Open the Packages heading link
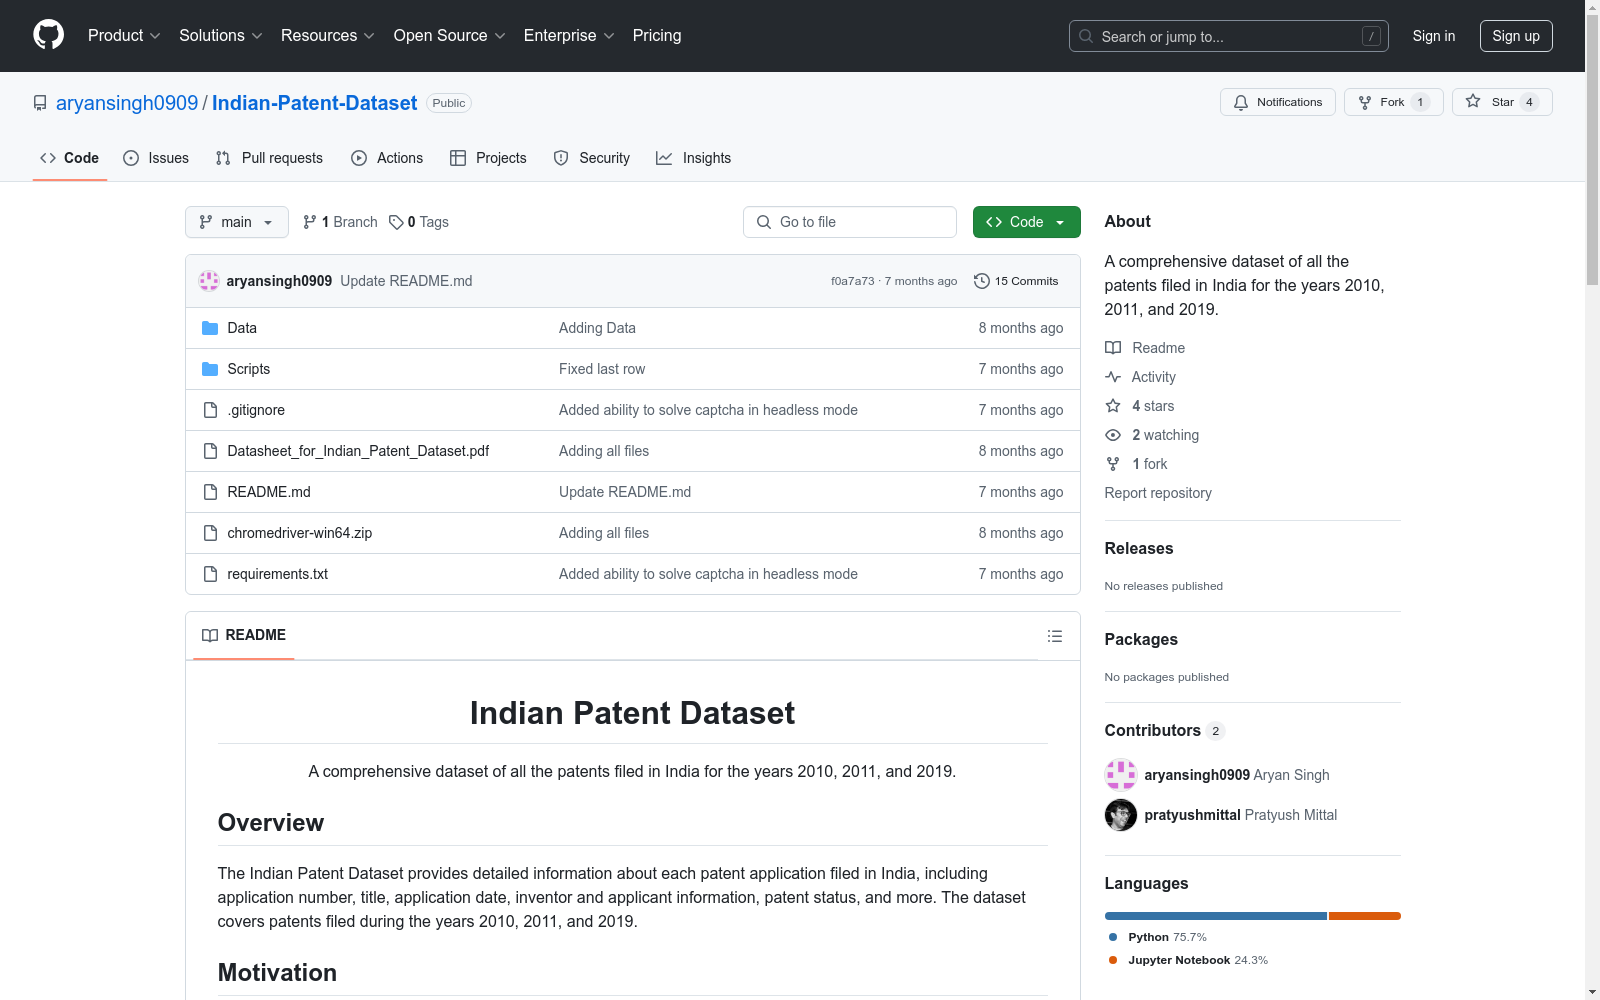The width and height of the screenshot is (1600, 1000). pos(1141,639)
